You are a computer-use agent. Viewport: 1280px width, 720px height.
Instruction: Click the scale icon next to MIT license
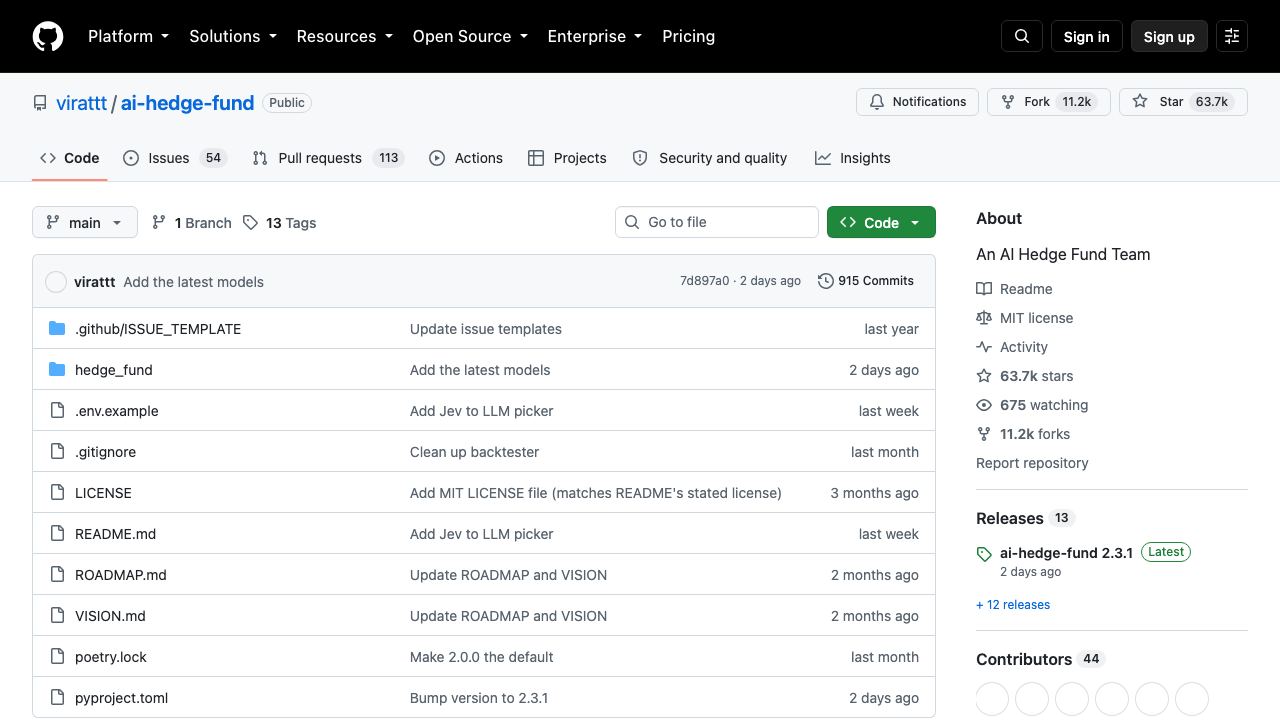[x=984, y=318]
